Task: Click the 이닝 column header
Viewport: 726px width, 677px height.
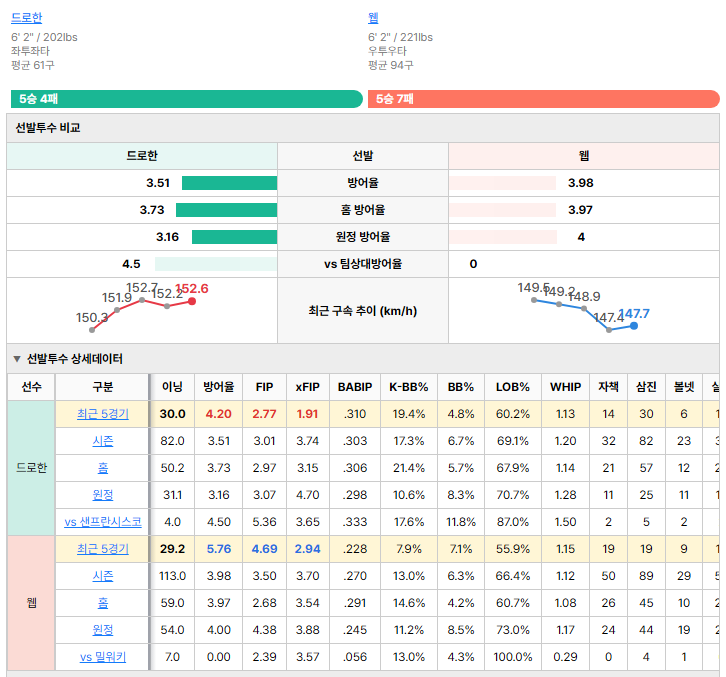Action: [x=172, y=387]
